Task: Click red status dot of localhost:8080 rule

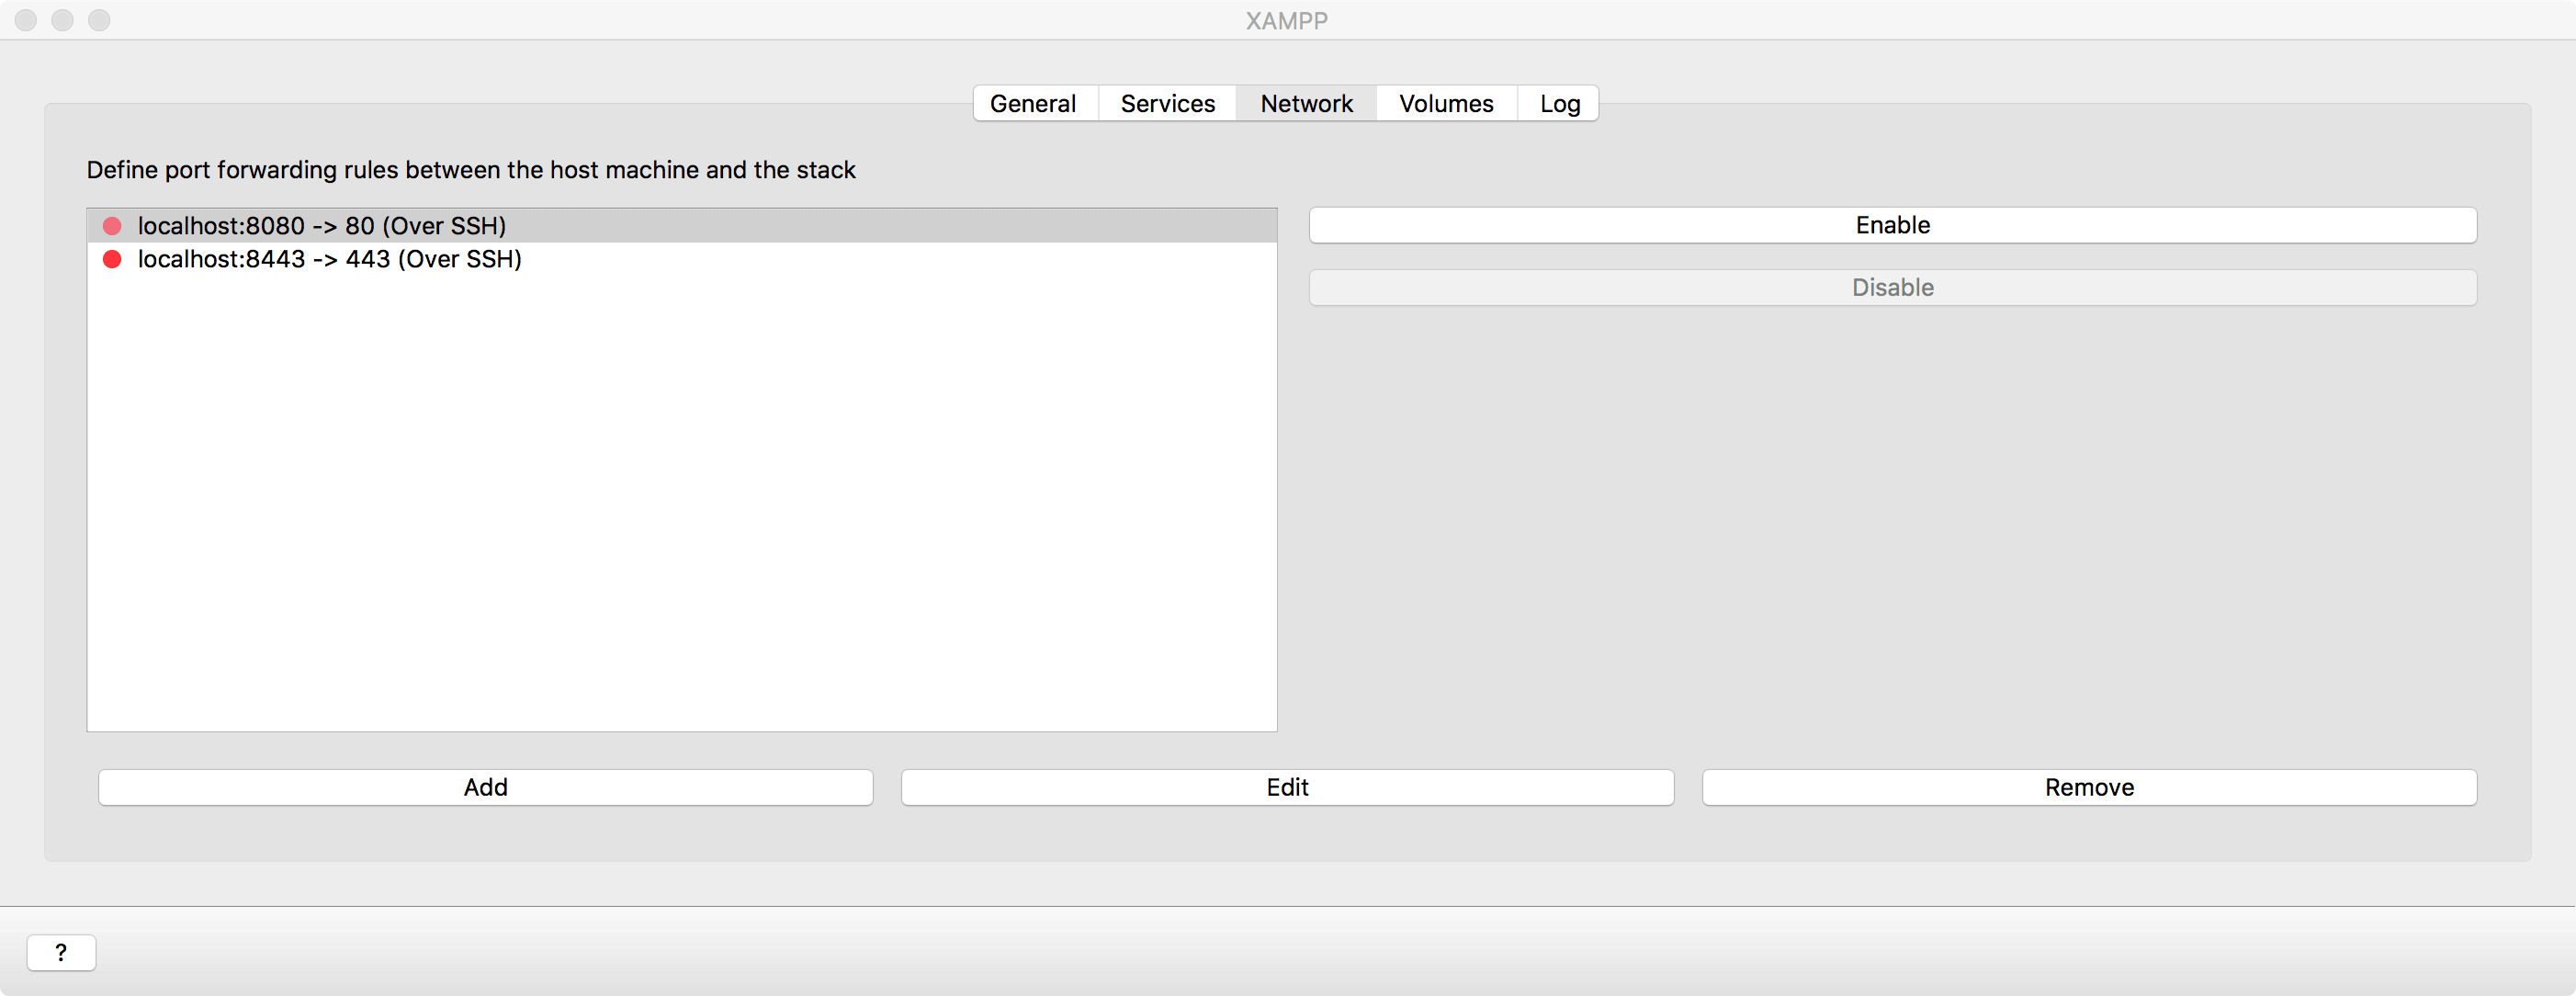Action: (x=112, y=226)
